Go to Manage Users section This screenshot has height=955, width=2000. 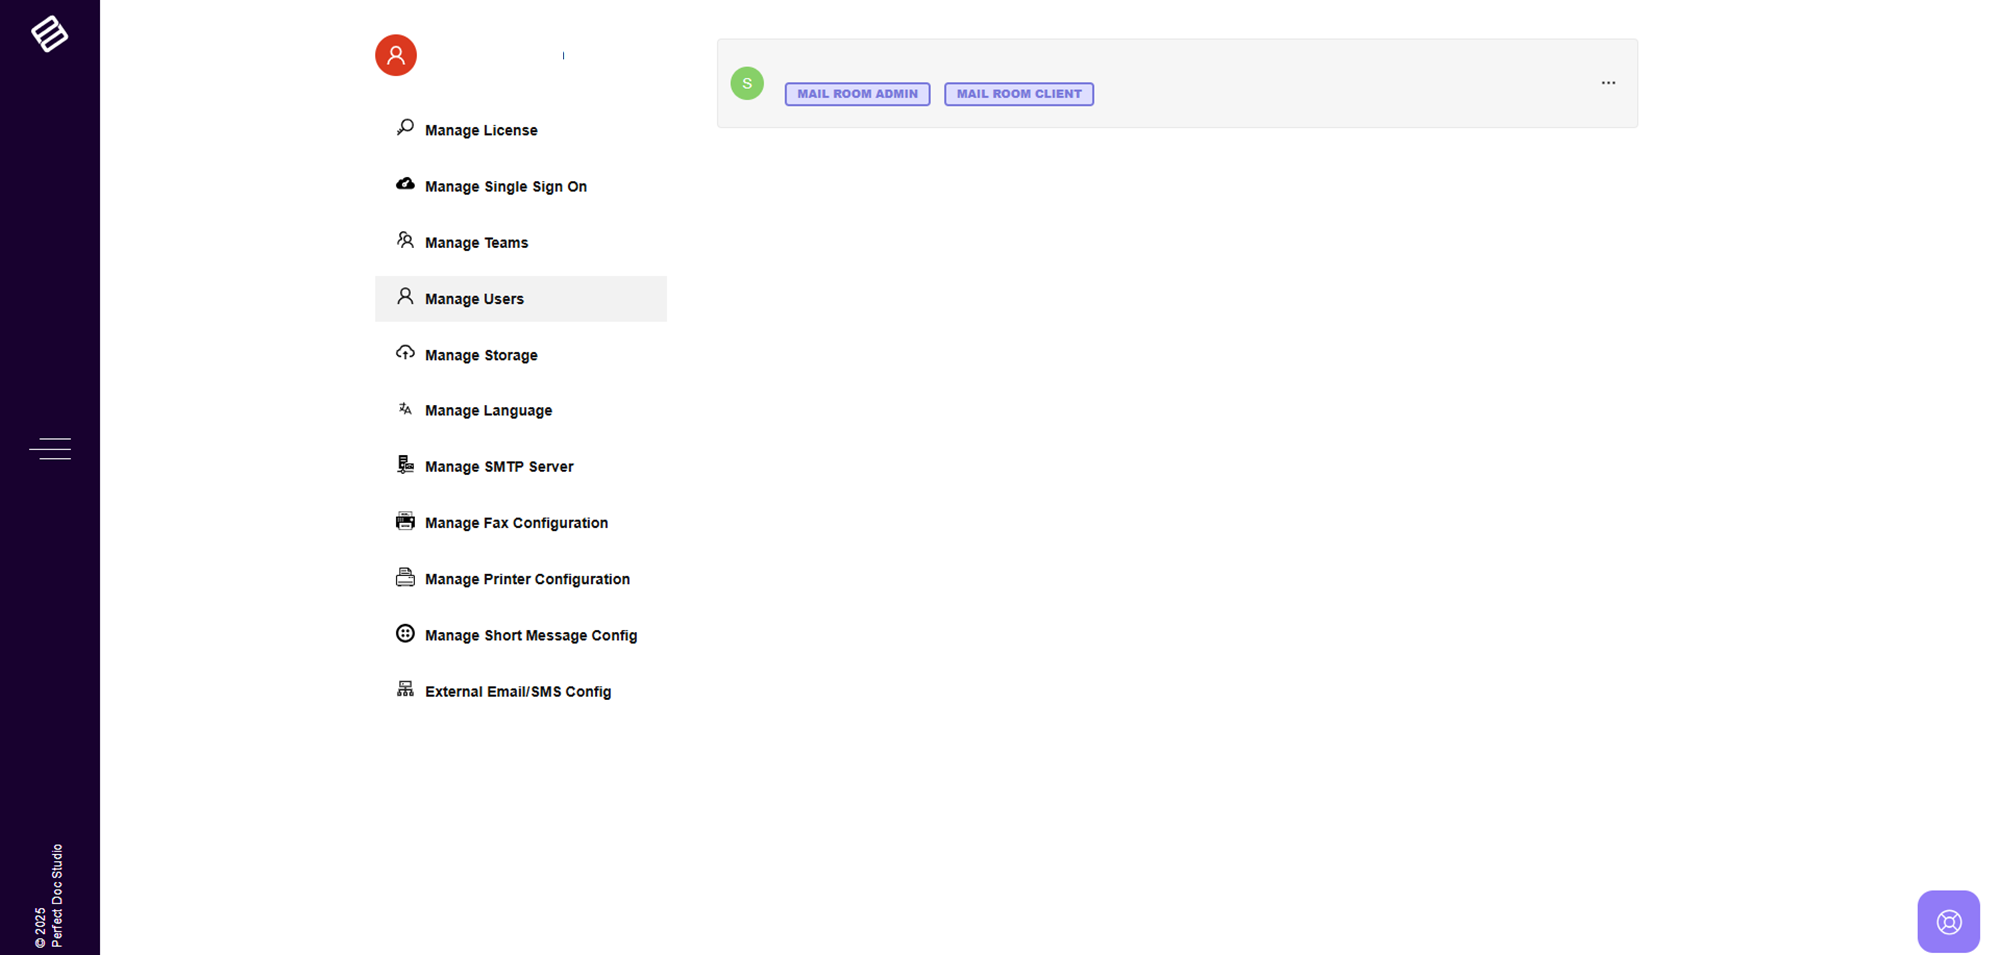click(x=474, y=299)
